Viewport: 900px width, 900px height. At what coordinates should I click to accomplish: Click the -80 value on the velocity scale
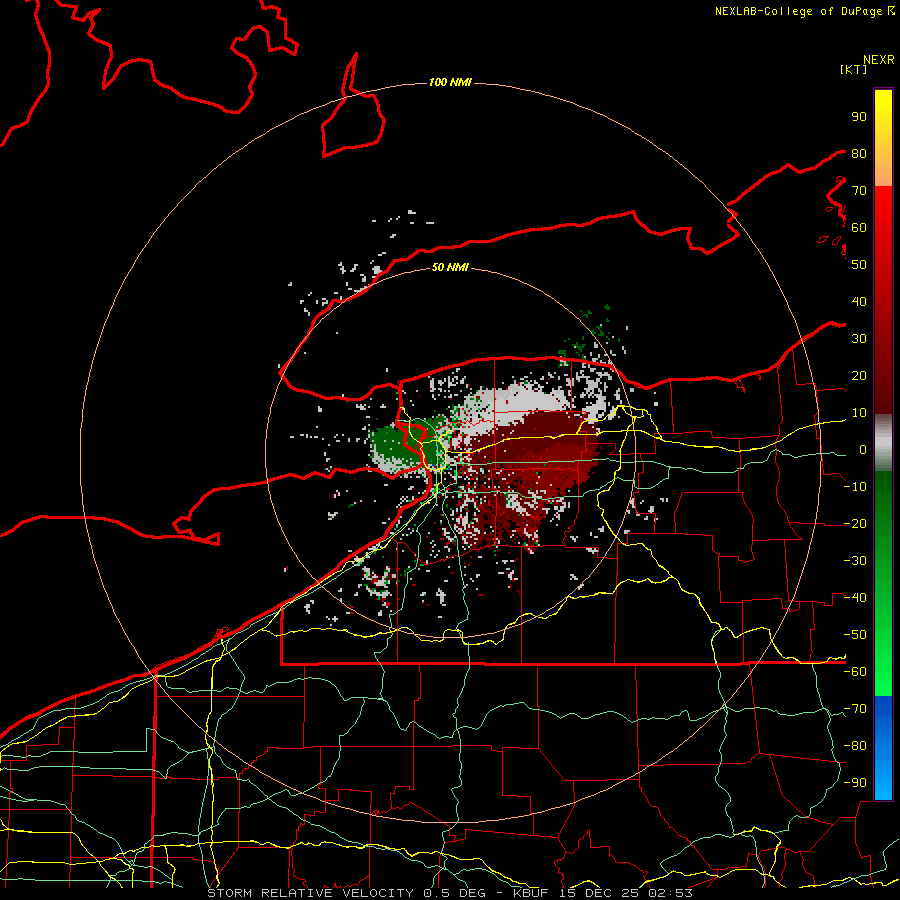coord(855,746)
